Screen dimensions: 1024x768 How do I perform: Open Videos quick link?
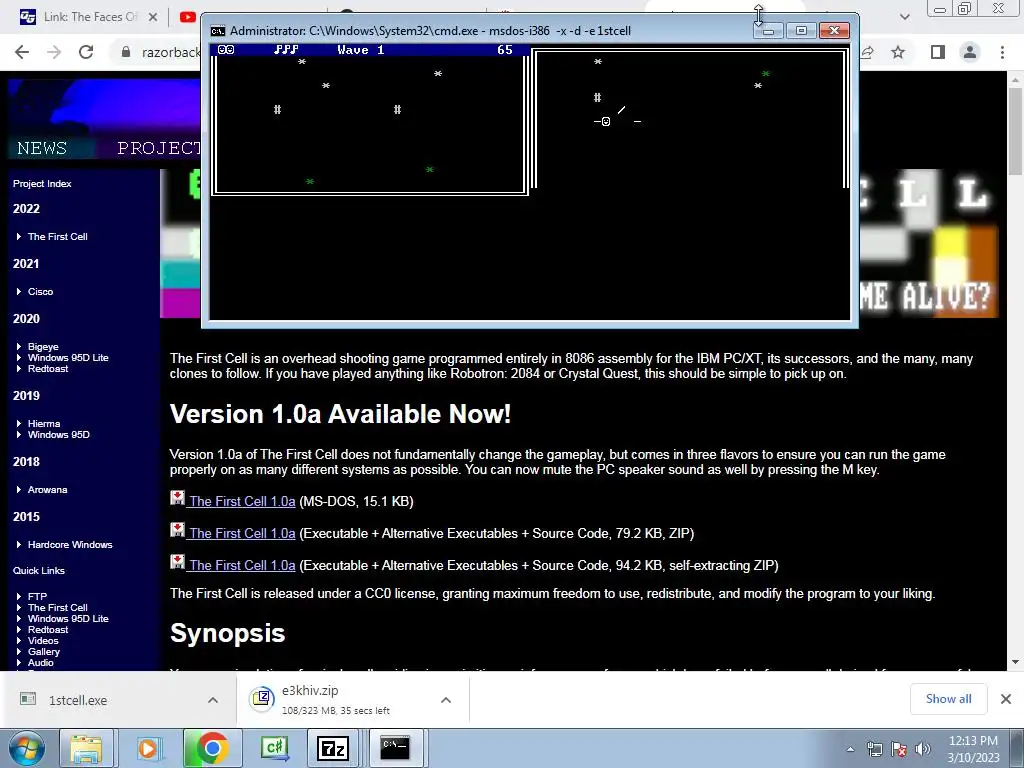(x=43, y=641)
